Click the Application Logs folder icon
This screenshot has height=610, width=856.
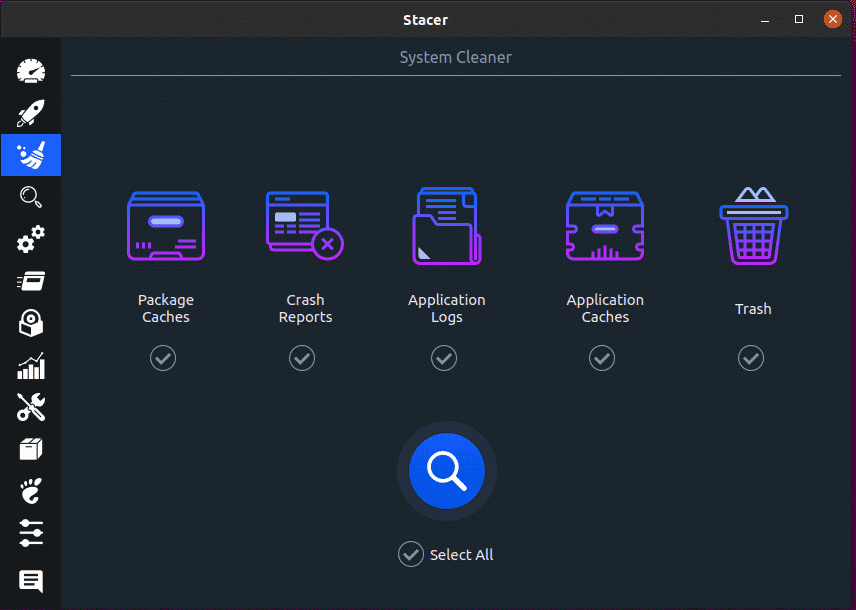(x=447, y=226)
